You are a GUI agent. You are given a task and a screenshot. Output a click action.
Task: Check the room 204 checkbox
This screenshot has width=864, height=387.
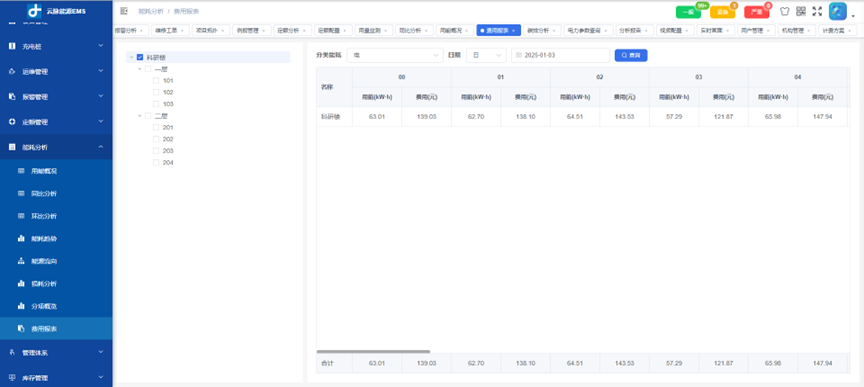[156, 163]
